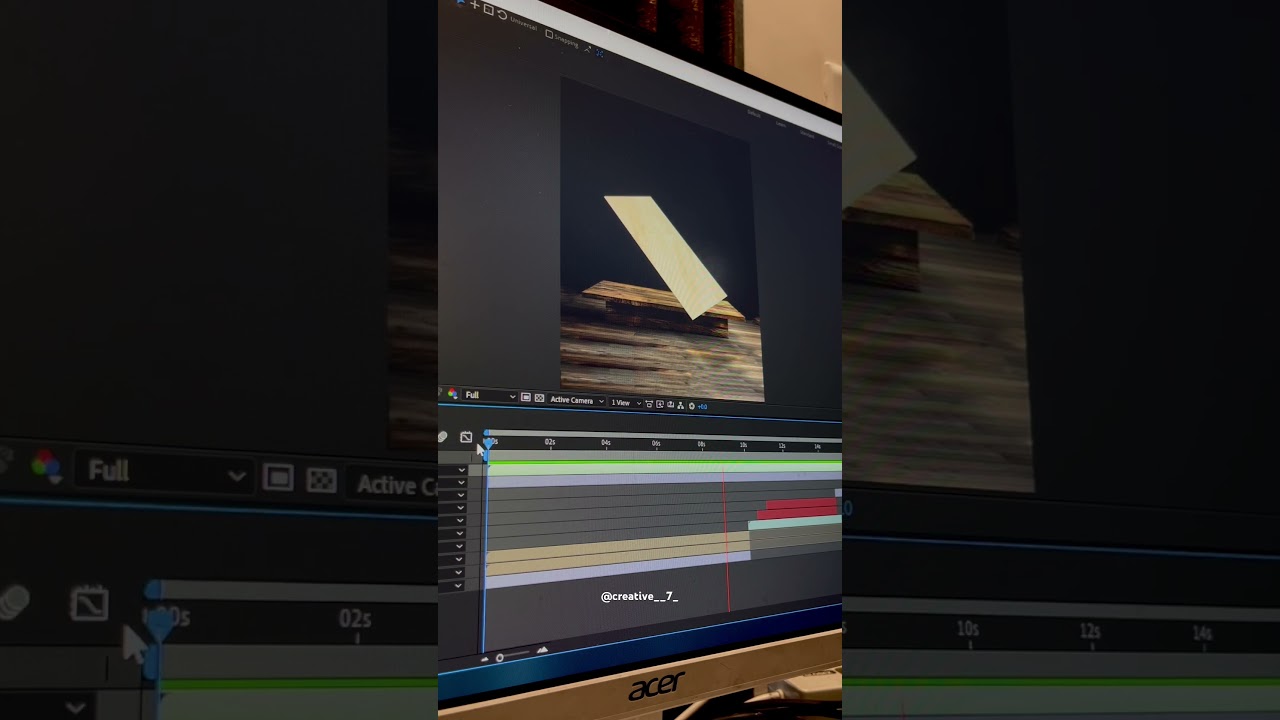Click the timeline zoom out mountain icon
1280x720 pixels.
(x=485, y=659)
